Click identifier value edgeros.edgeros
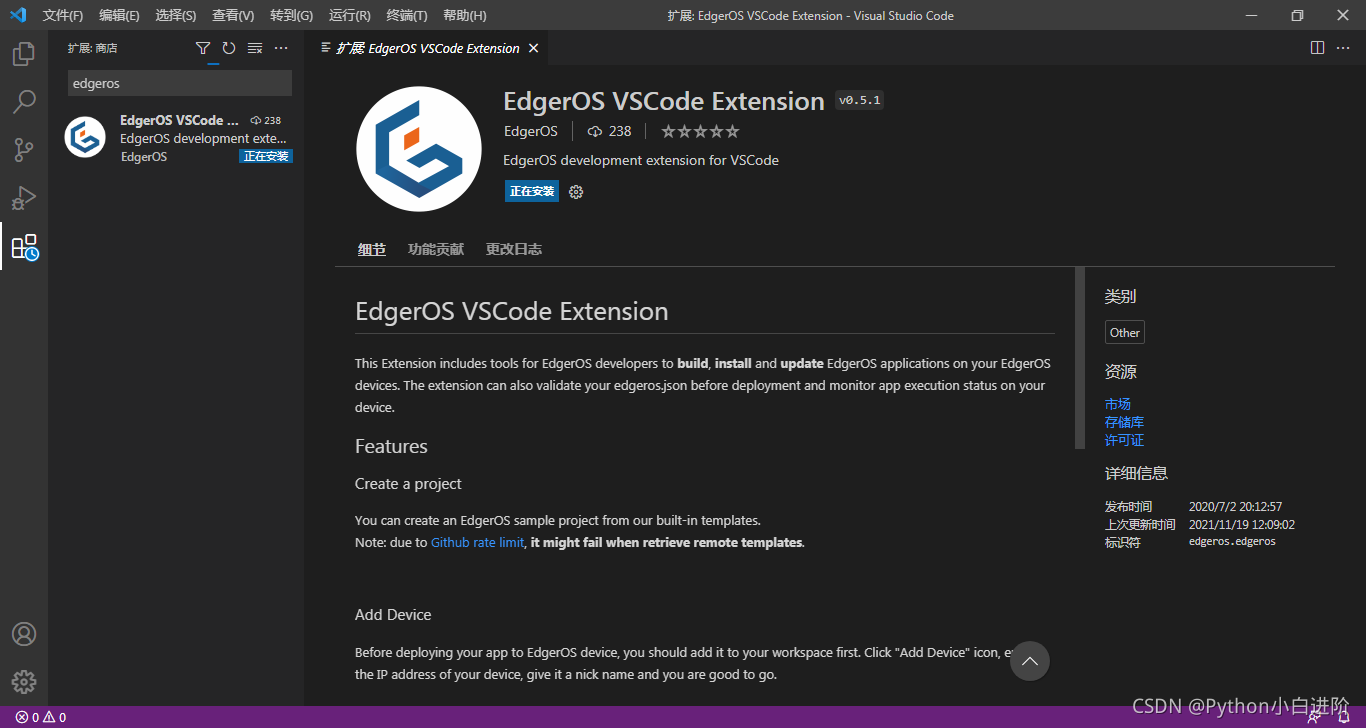 1232,542
